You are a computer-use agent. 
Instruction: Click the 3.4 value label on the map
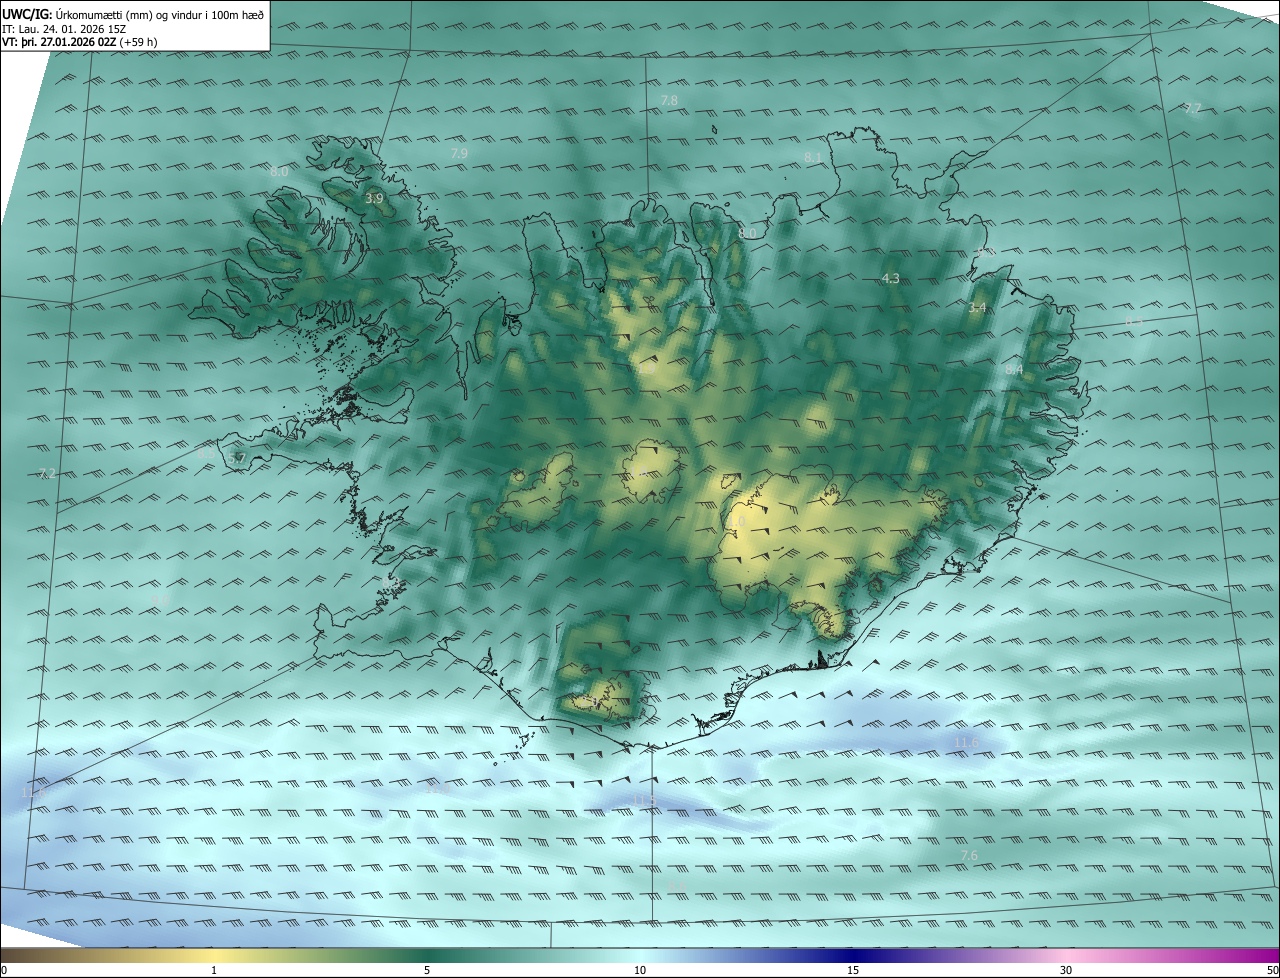[977, 308]
